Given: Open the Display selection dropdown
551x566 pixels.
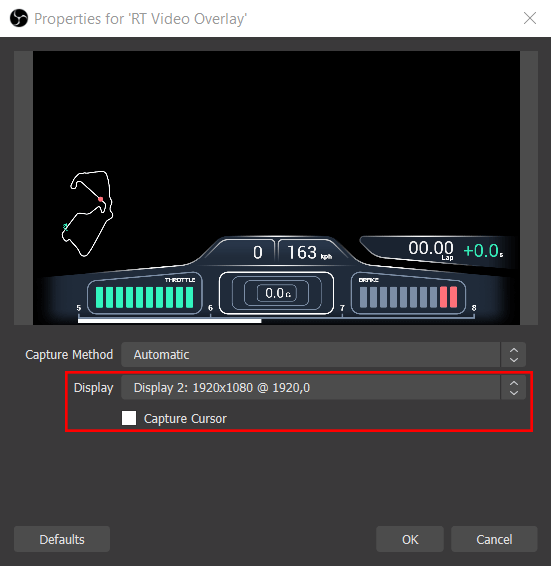Looking at the screenshot, I should 323,387.
